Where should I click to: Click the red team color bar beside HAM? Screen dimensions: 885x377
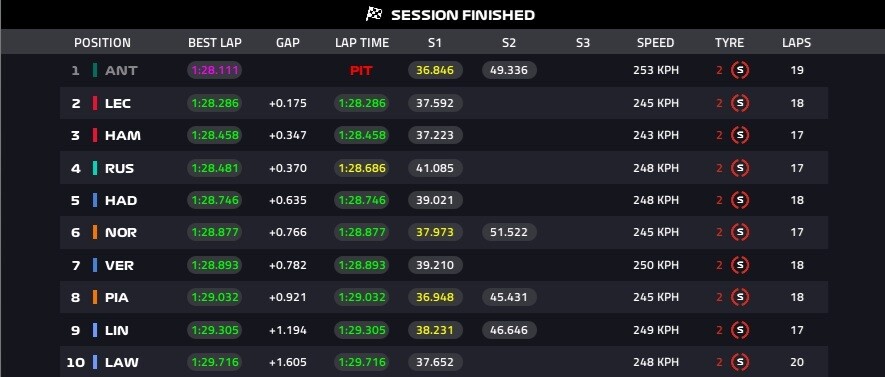[x=95, y=135]
